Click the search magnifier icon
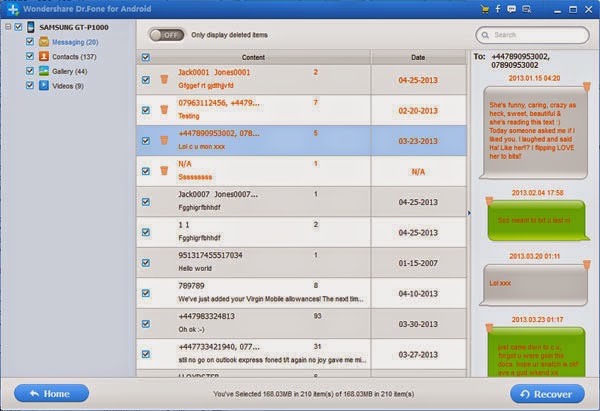 point(485,35)
